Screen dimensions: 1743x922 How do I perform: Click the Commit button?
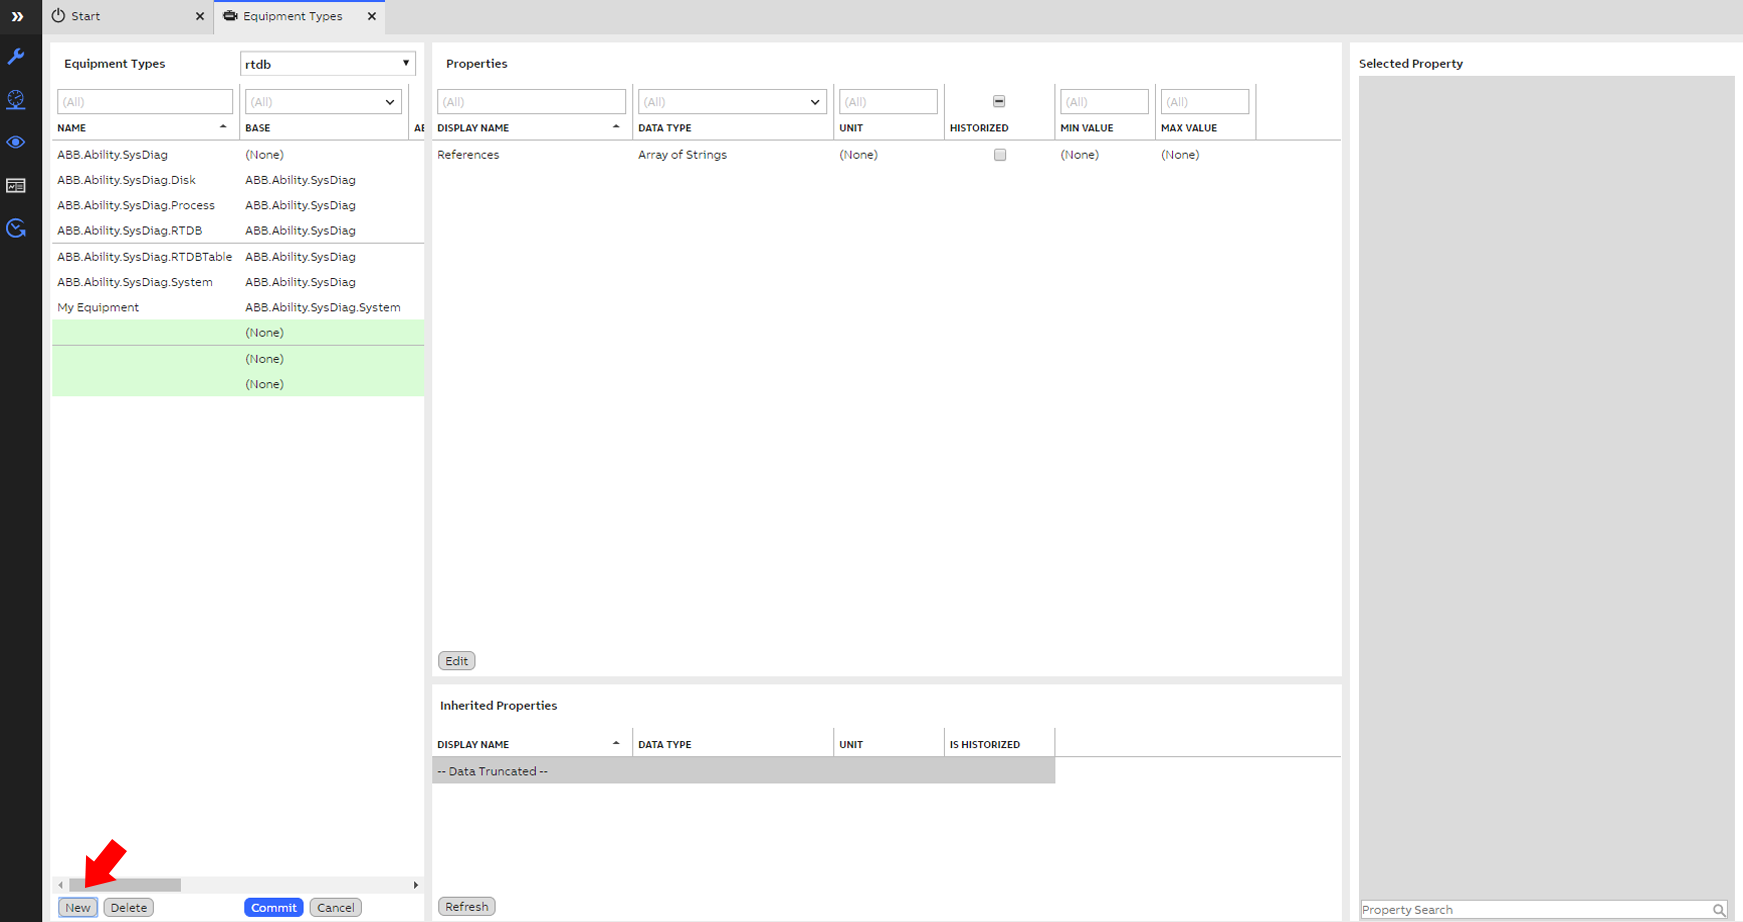(274, 908)
